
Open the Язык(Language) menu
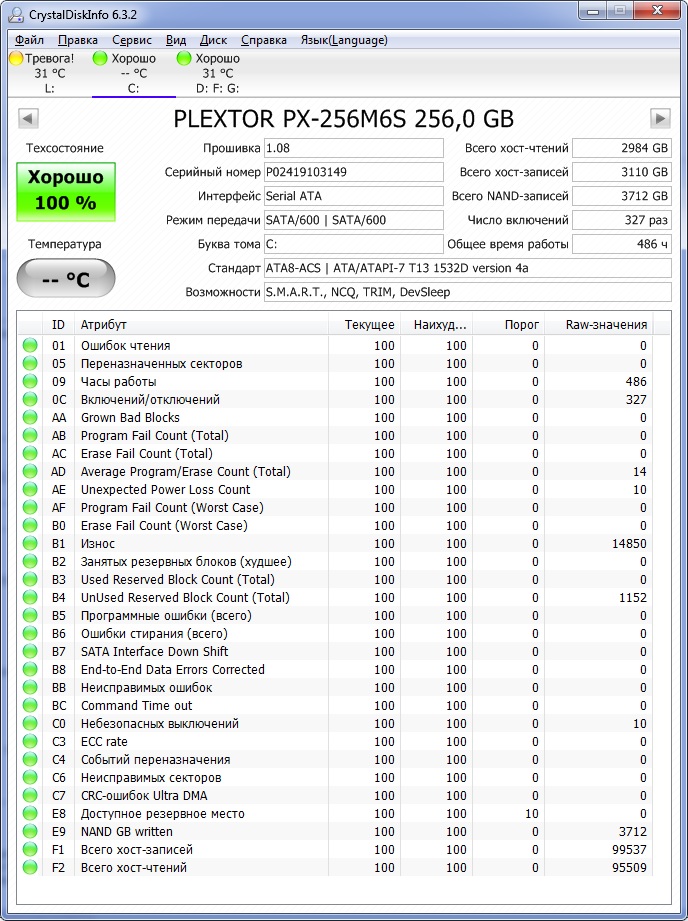(x=344, y=40)
